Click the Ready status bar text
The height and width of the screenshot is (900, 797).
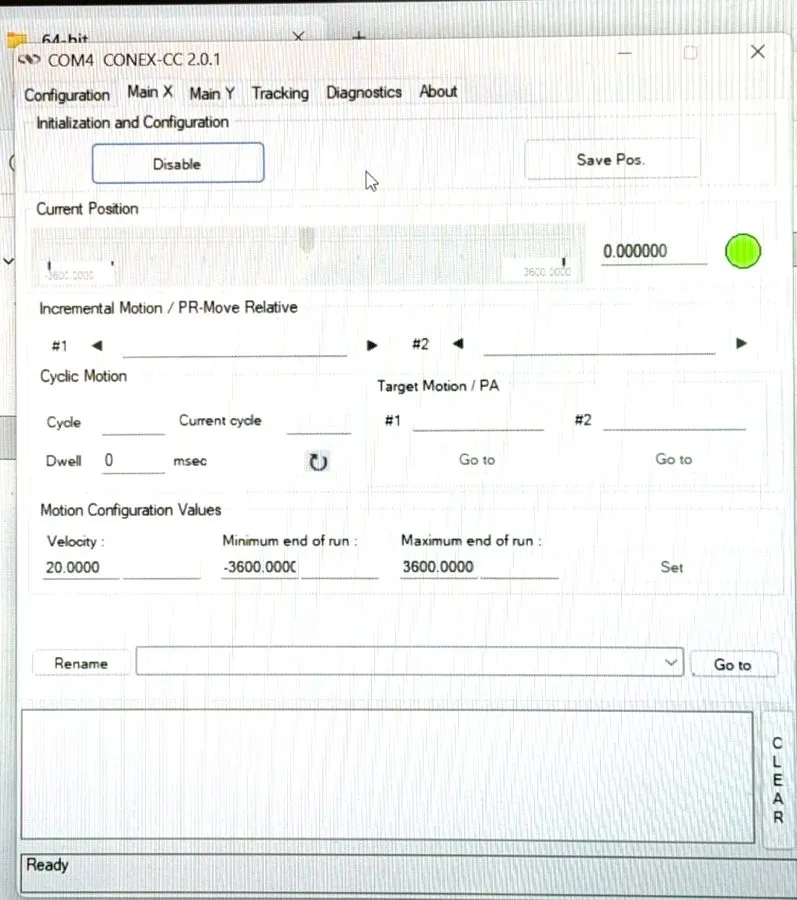[47, 864]
